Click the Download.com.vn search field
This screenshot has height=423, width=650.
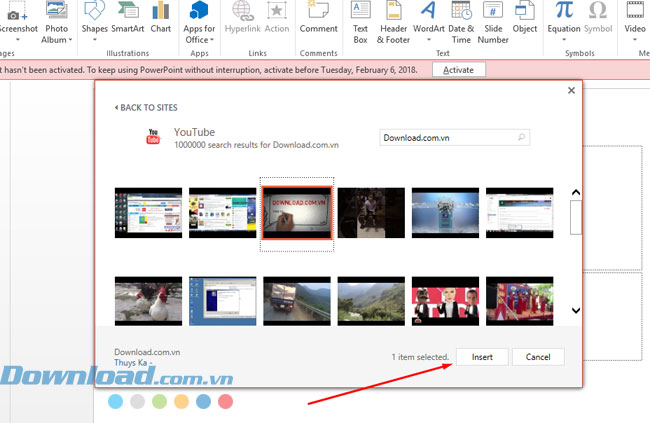(454, 138)
